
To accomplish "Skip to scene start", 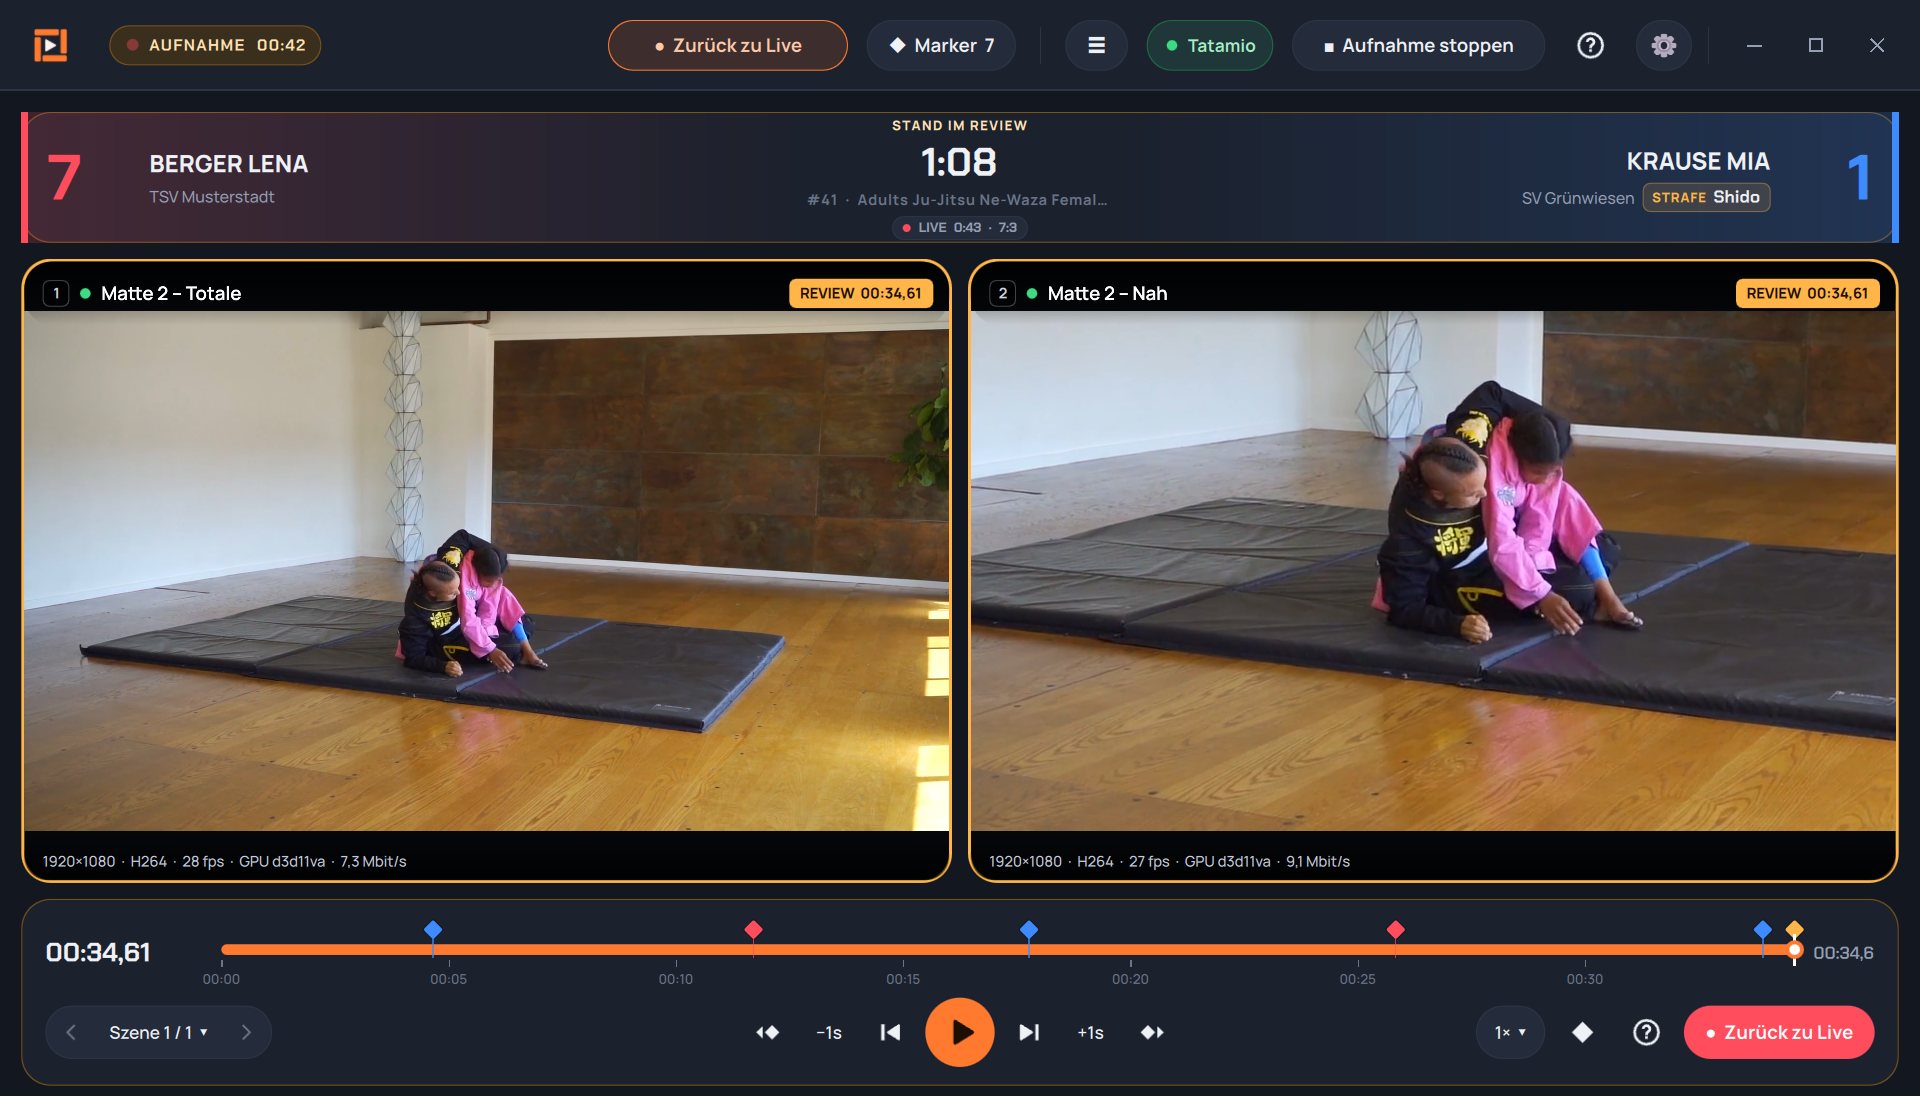I will click(x=890, y=1032).
